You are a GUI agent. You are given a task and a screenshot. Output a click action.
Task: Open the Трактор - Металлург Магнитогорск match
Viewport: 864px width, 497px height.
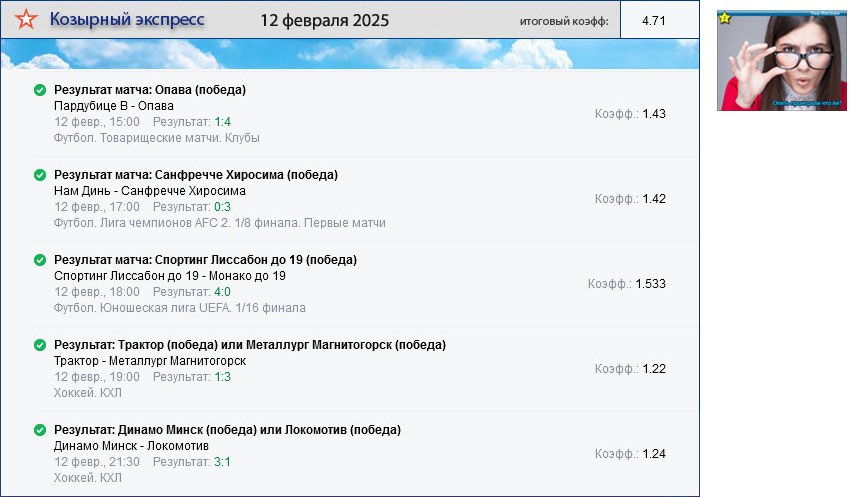click(x=149, y=361)
